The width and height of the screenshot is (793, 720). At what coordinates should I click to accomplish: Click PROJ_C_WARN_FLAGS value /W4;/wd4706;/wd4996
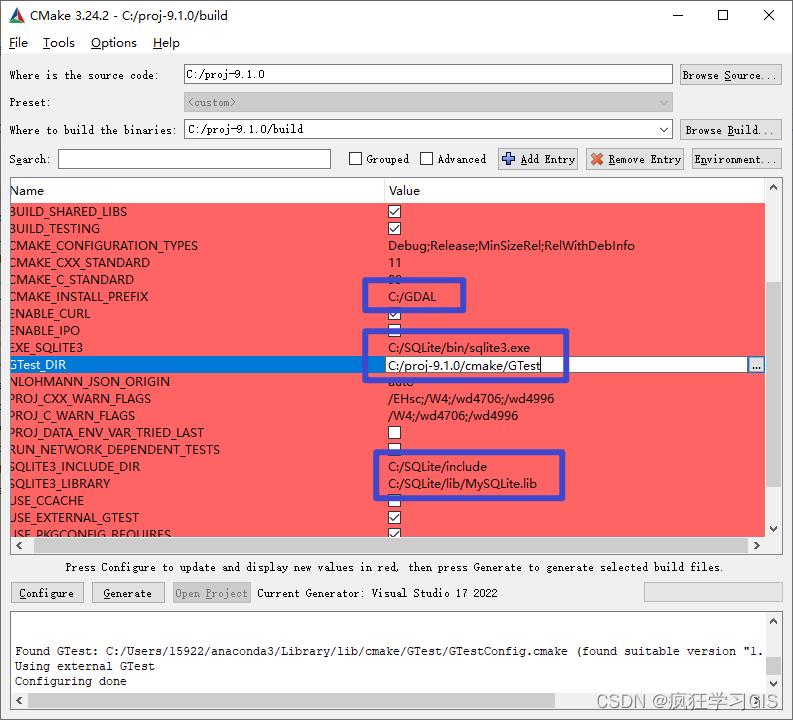(453, 416)
